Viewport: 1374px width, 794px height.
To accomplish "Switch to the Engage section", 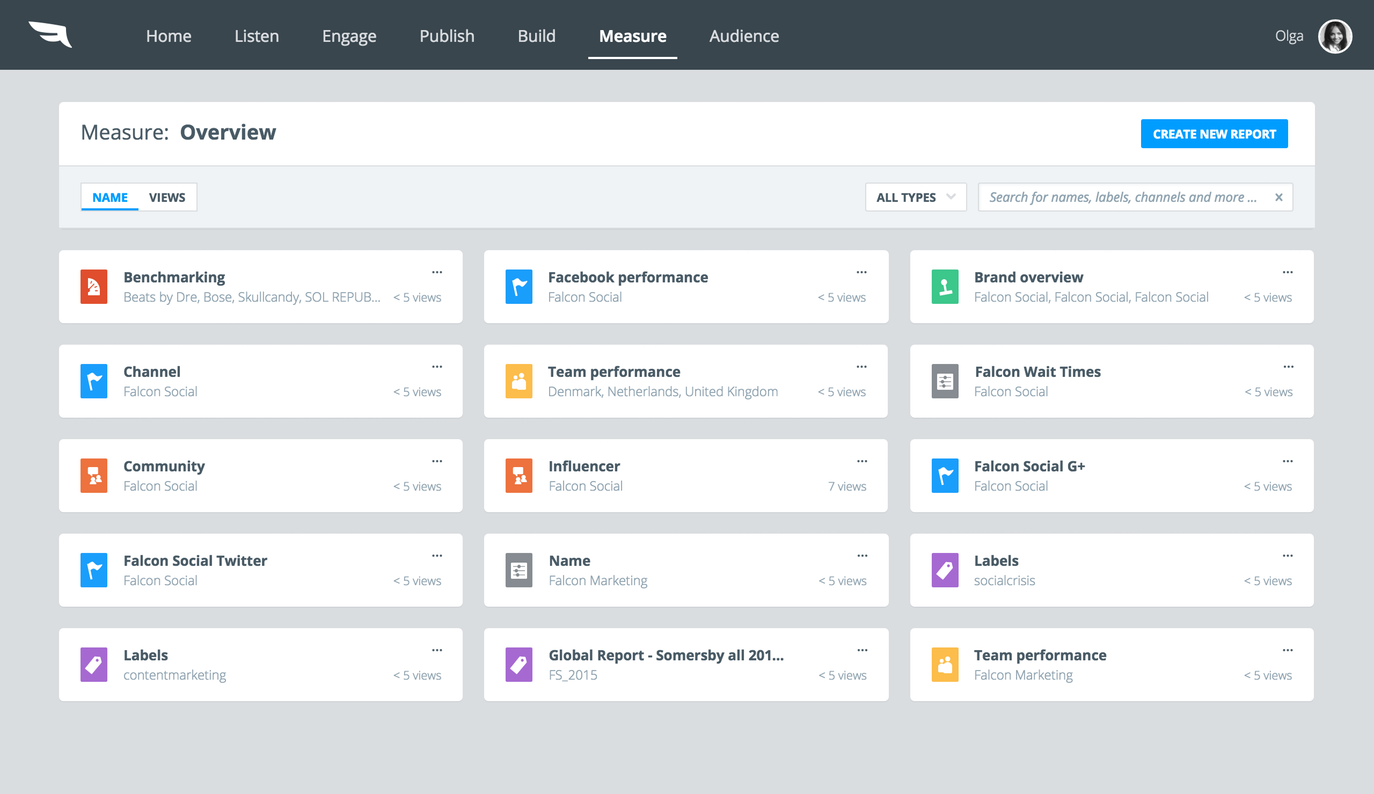I will [349, 36].
